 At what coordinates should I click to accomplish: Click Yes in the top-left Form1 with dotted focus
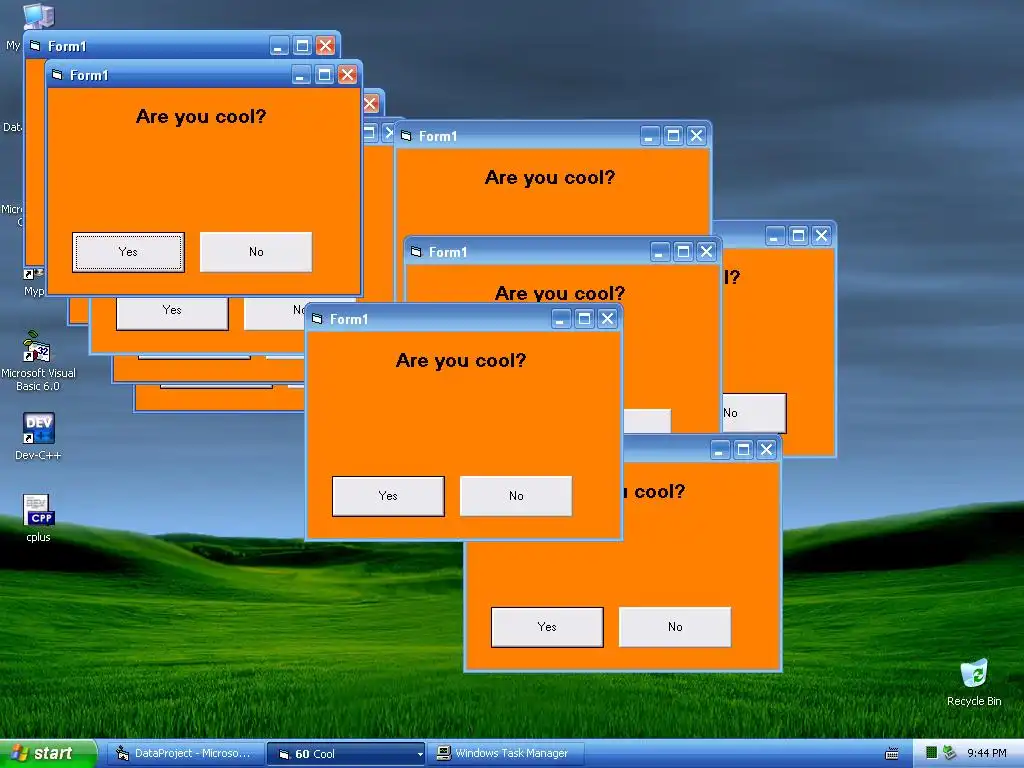128,252
